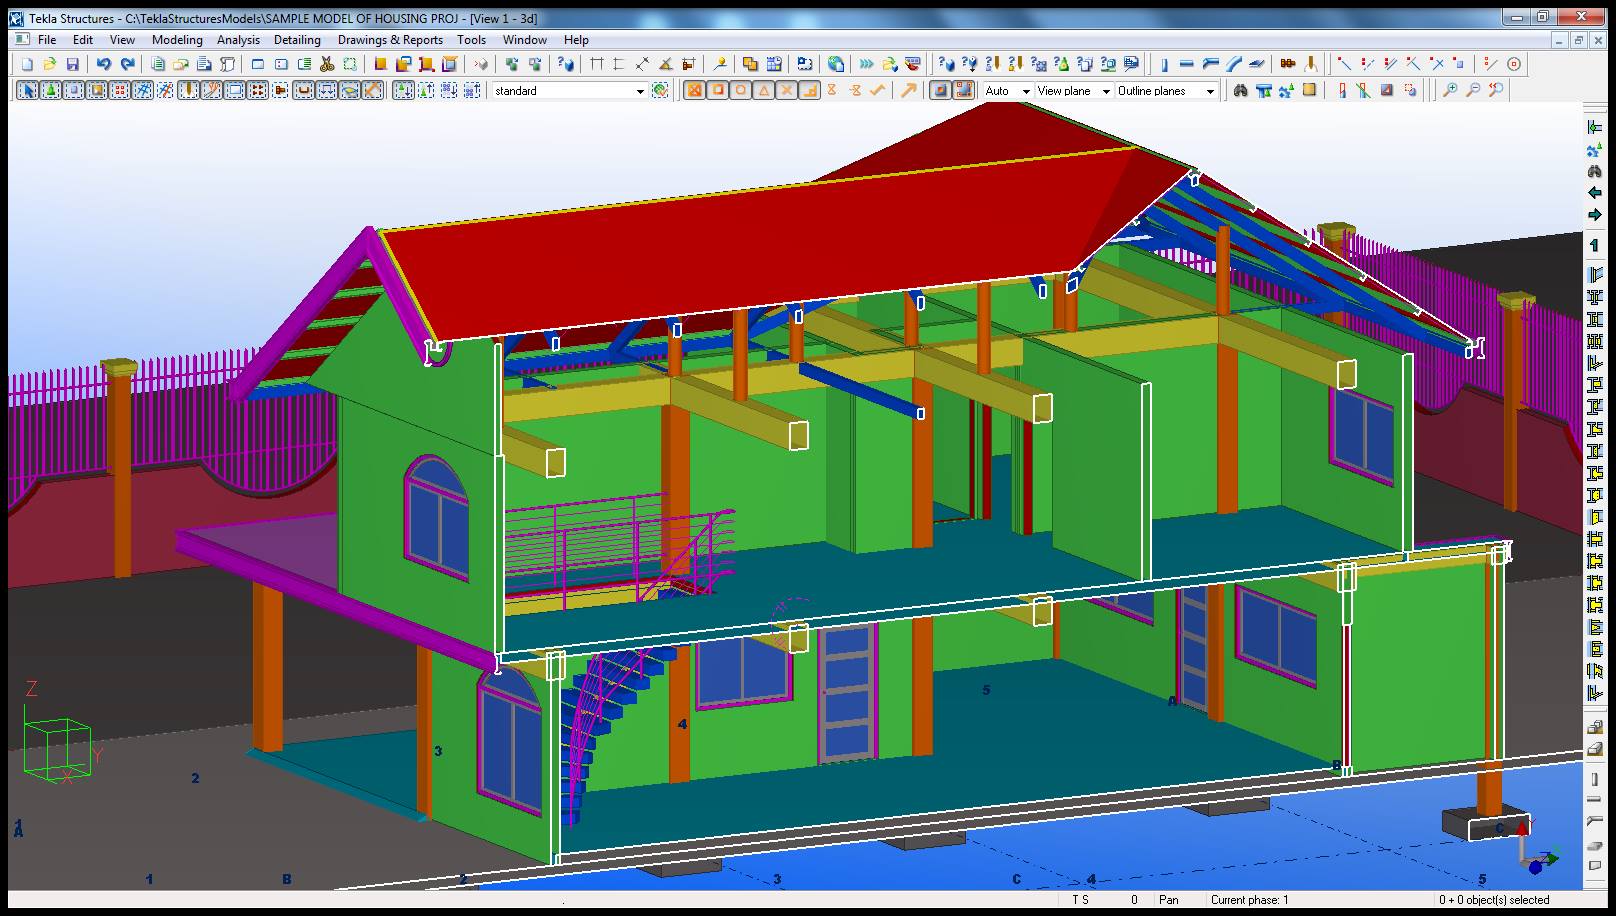This screenshot has width=1616, height=916.
Task: Click the 'Current phase: 1' status field
Action: pos(1250,899)
